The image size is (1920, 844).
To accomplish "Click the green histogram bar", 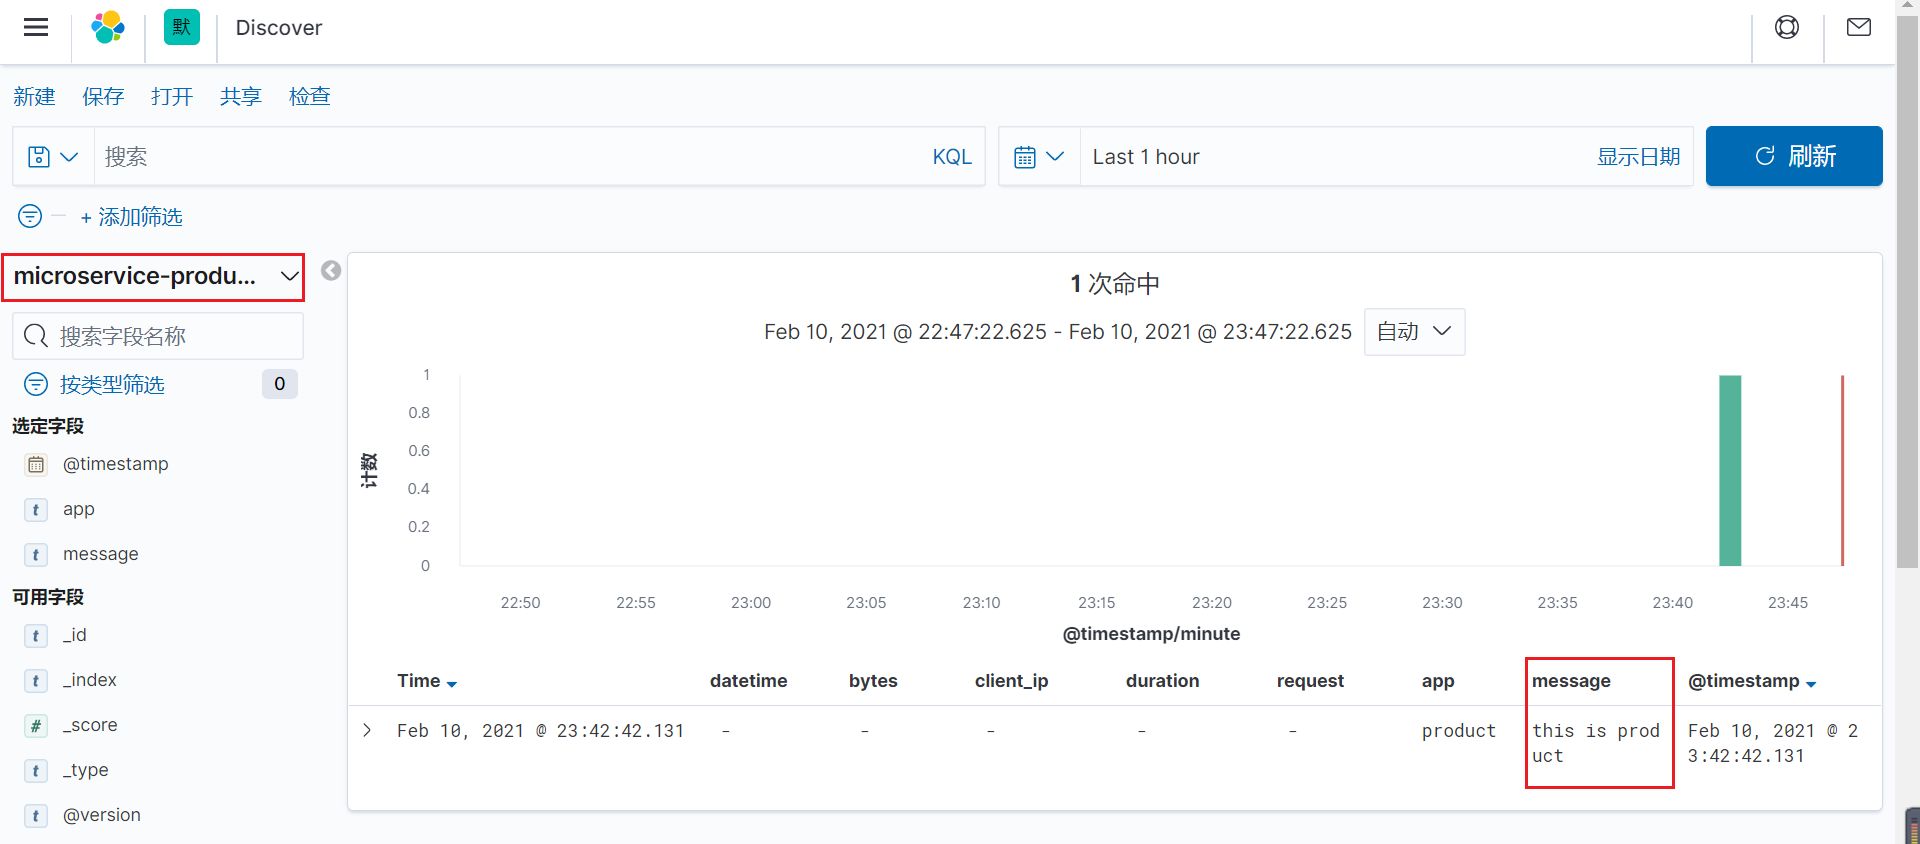I will coord(1730,471).
